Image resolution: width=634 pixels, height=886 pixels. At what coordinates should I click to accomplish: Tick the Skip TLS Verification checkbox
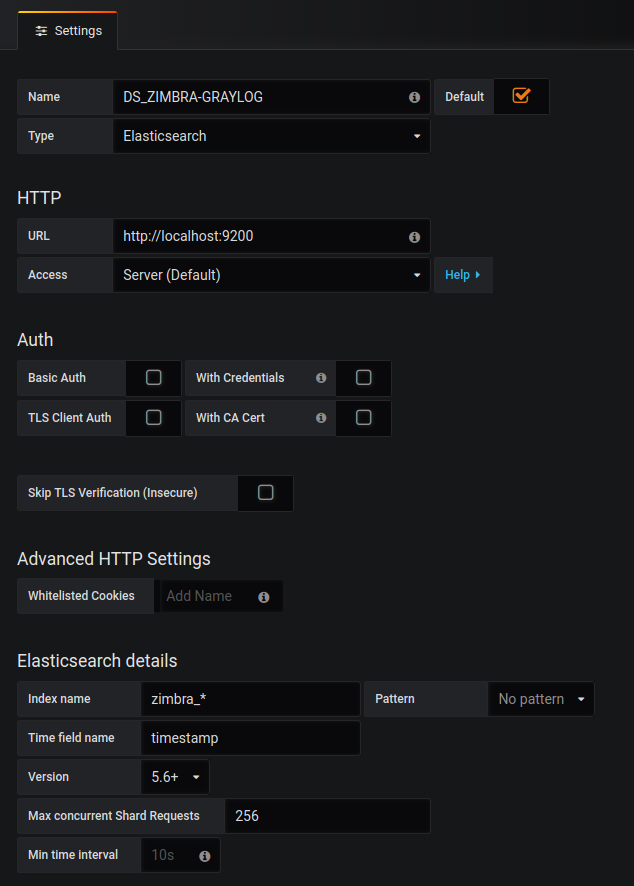point(266,492)
